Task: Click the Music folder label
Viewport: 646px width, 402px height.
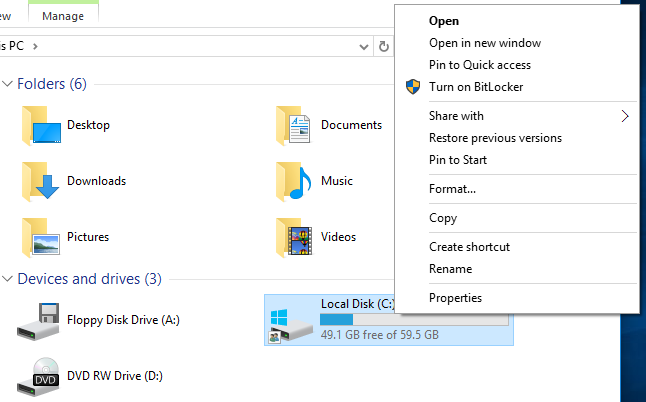Action: click(x=337, y=181)
